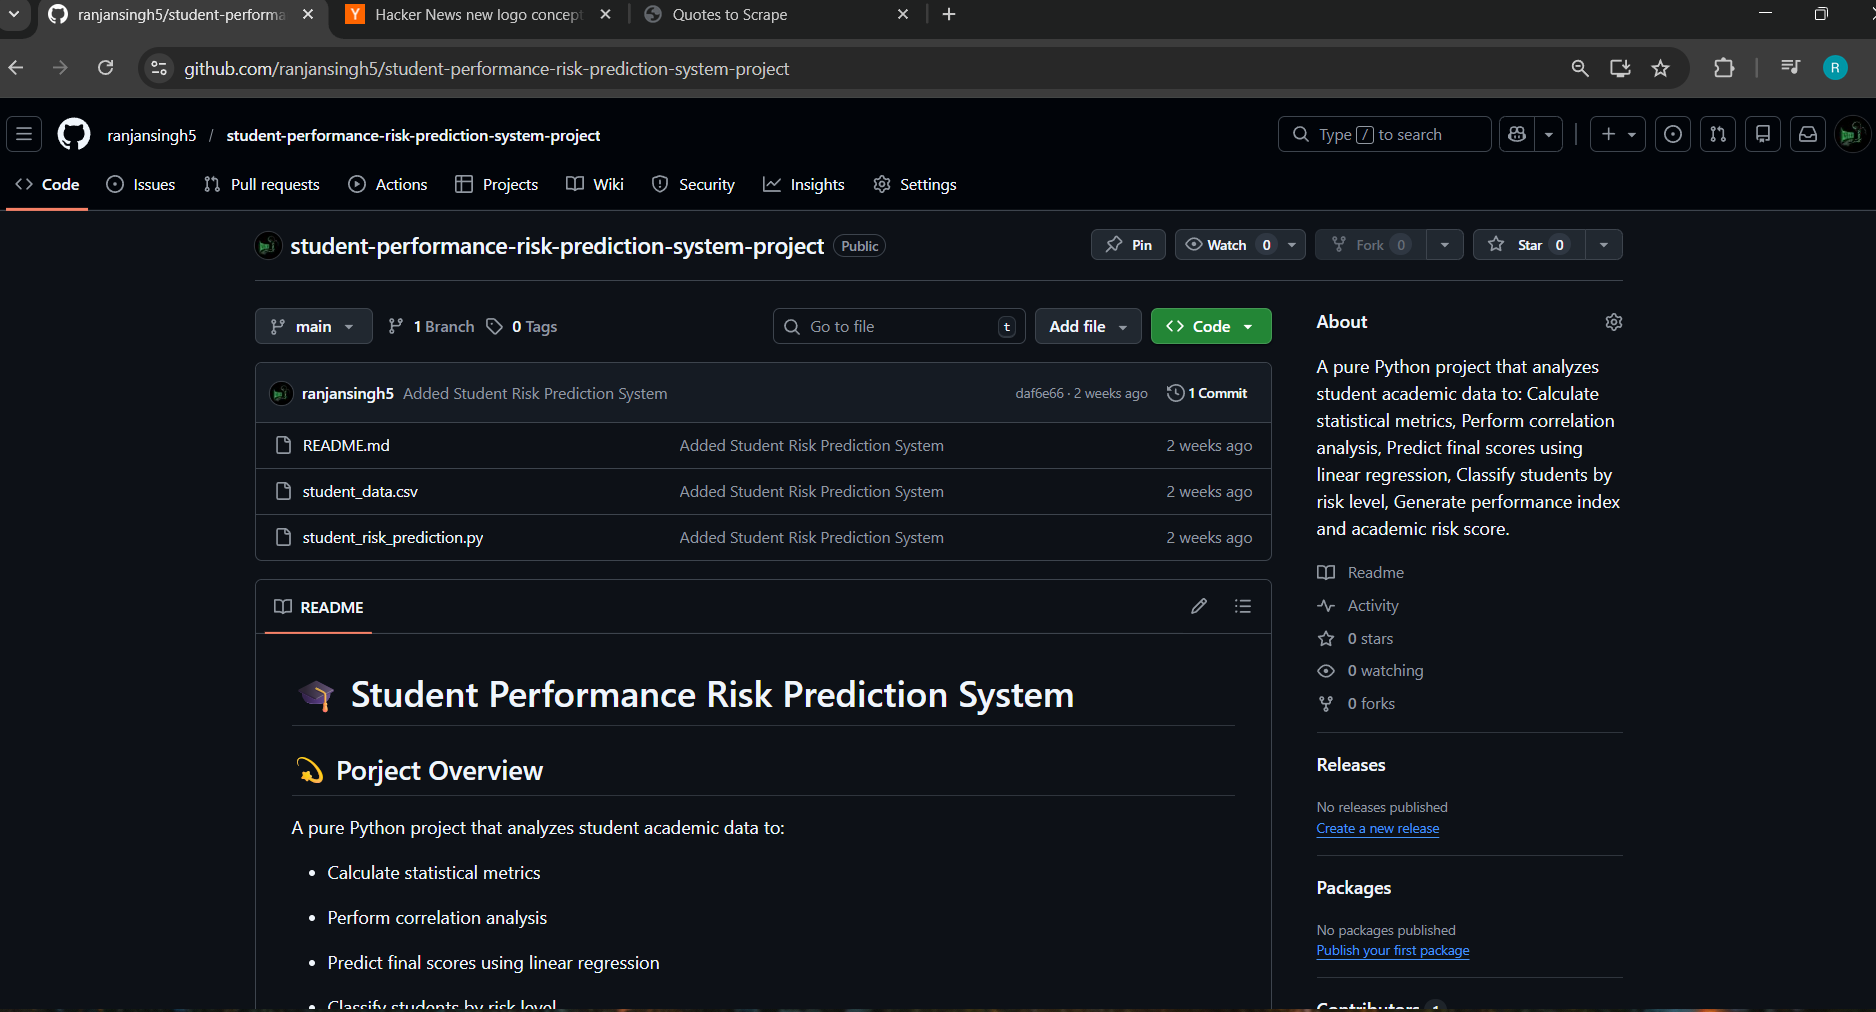
Task: Click Create a new release link
Action: click(x=1377, y=828)
